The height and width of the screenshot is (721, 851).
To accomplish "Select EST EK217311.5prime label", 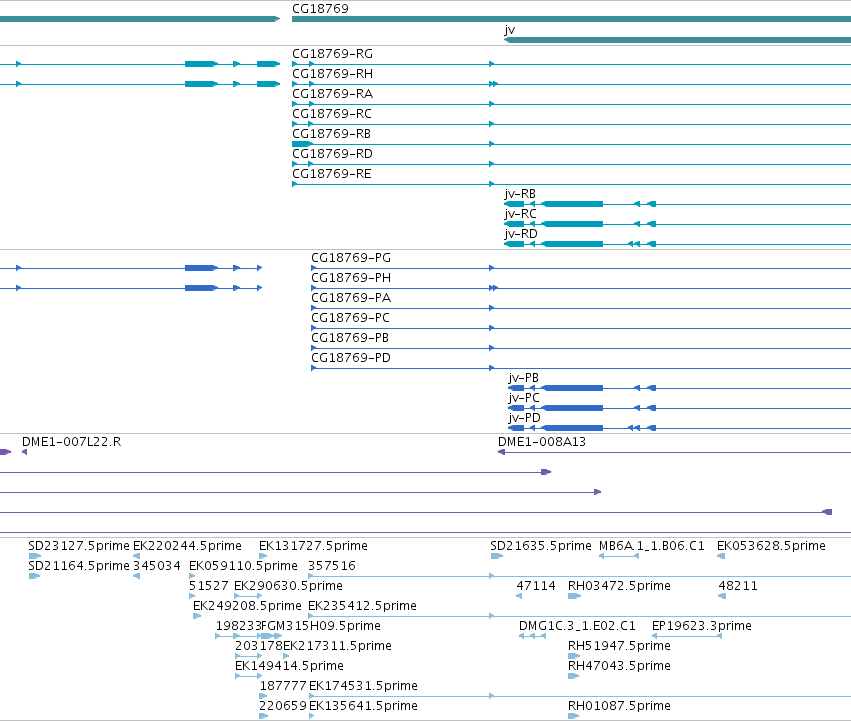I will click(x=337, y=647).
